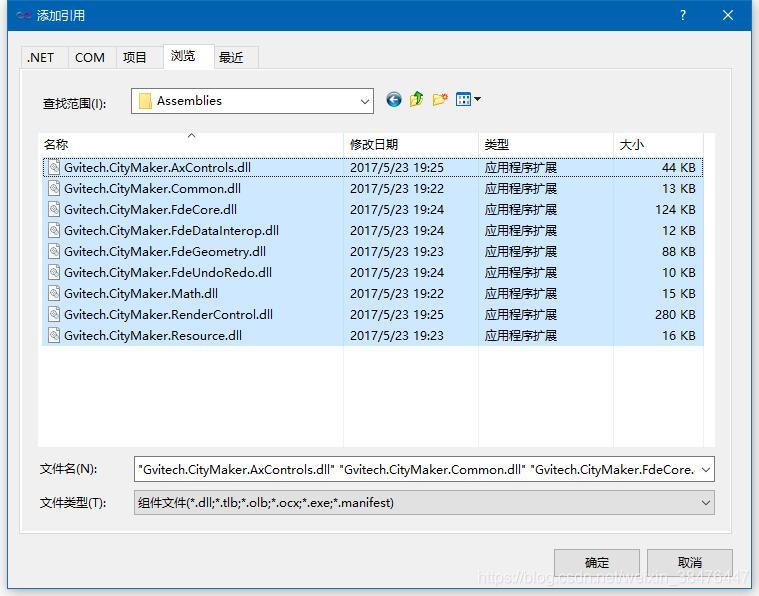Go up one folder level icon
This screenshot has height=596, width=759.
[x=416, y=99]
